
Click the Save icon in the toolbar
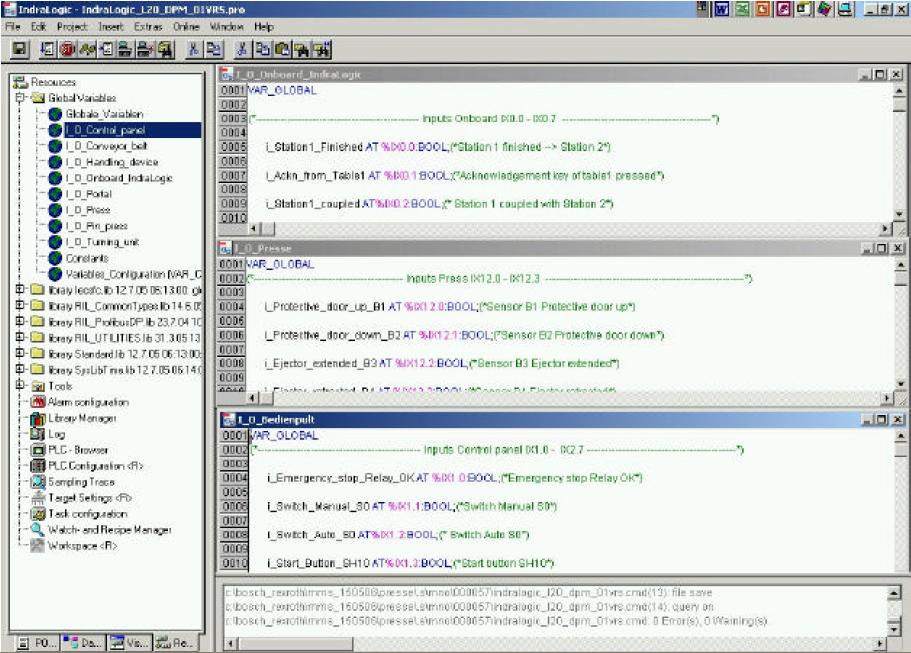click(19, 49)
